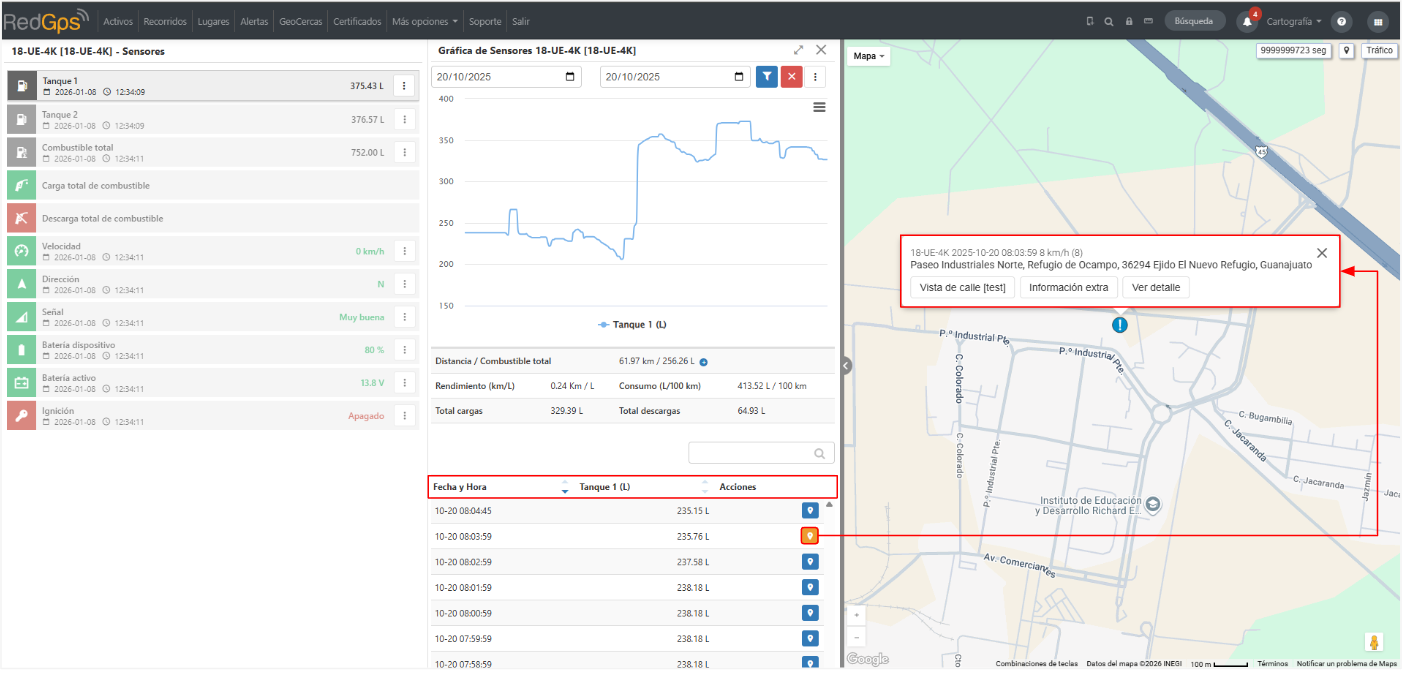Zoom in the map with plus button
The image size is (1403, 678).
click(856, 615)
